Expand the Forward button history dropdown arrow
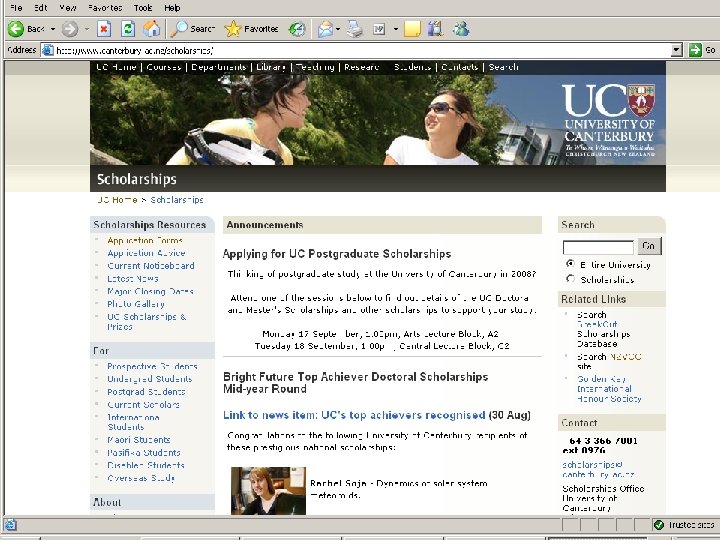The width and height of the screenshot is (720, 540). (x=87, y=29)
